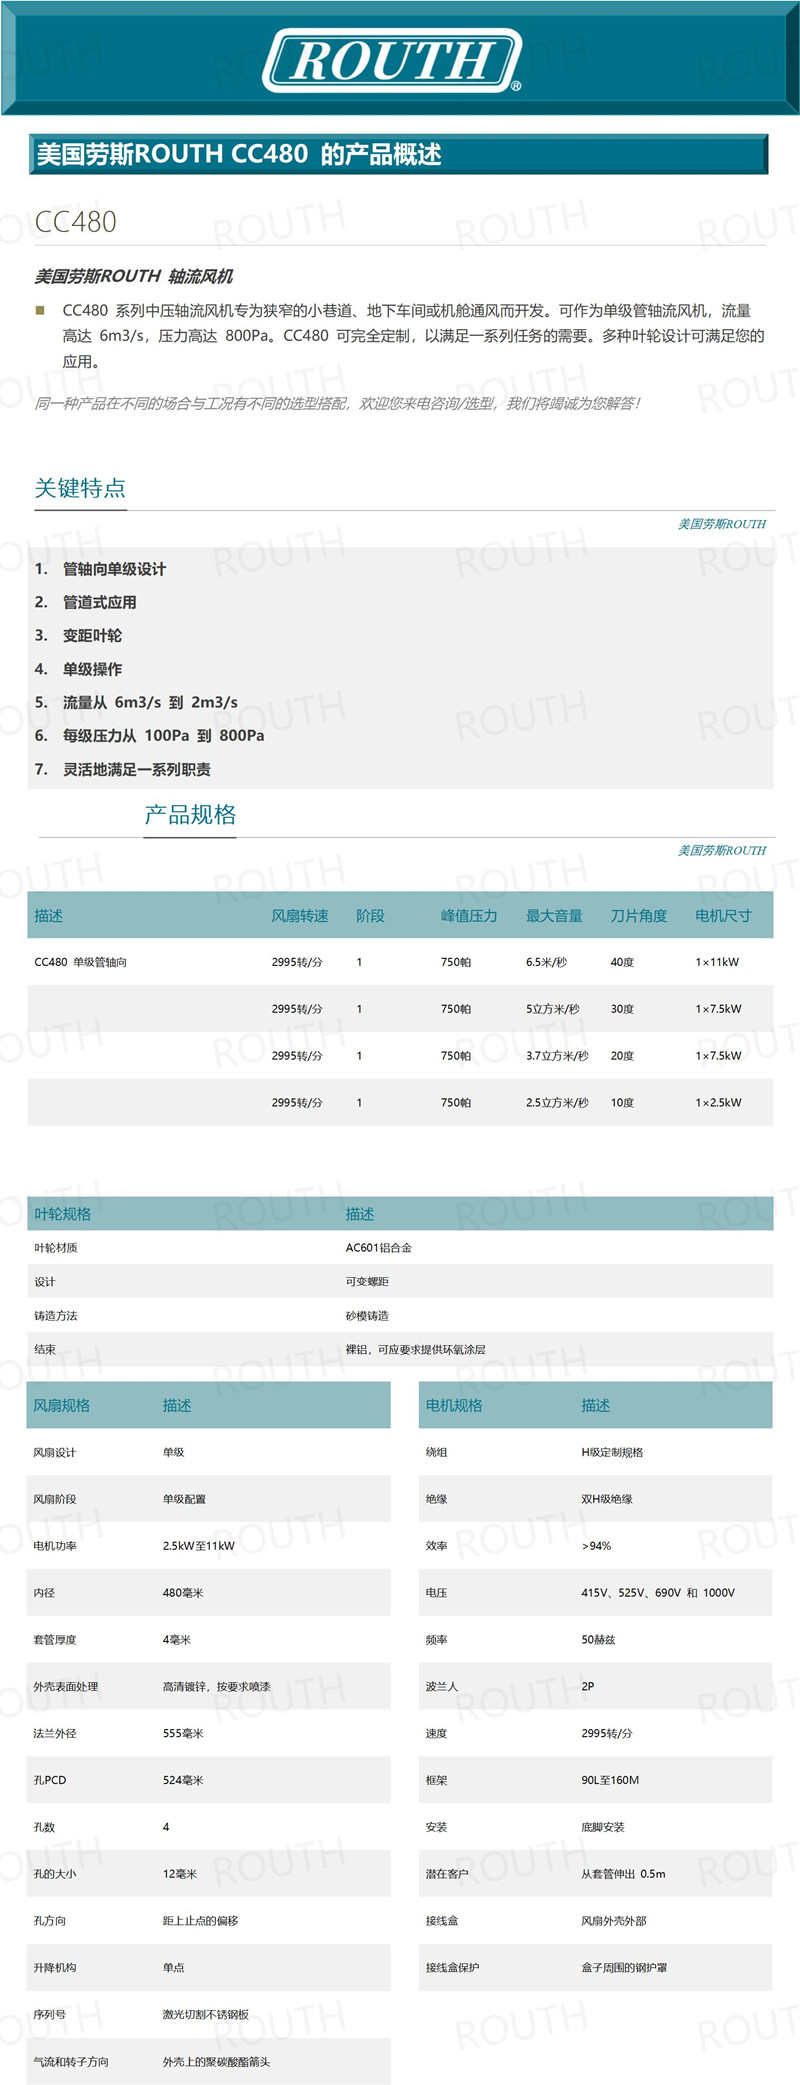Select the inner diameter value "480毫米"

click(x=183, y=1593)
